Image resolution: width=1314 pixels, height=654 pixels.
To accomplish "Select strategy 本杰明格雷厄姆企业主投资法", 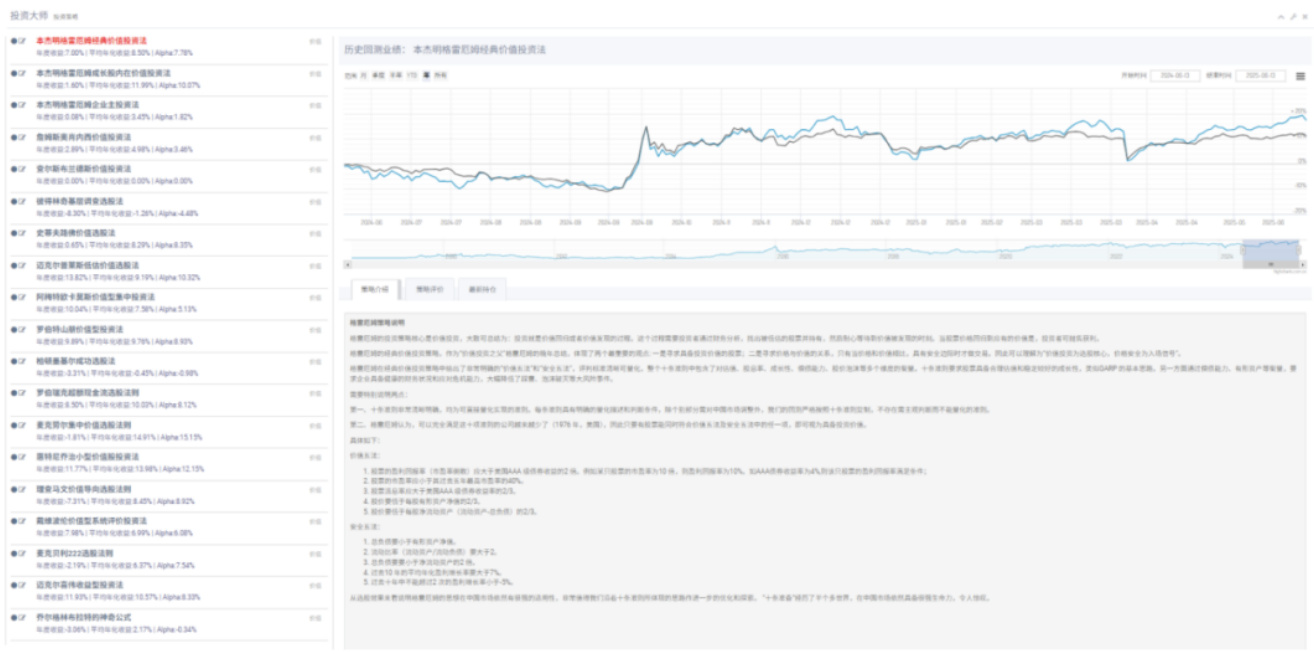I will [x=88, y=105].
